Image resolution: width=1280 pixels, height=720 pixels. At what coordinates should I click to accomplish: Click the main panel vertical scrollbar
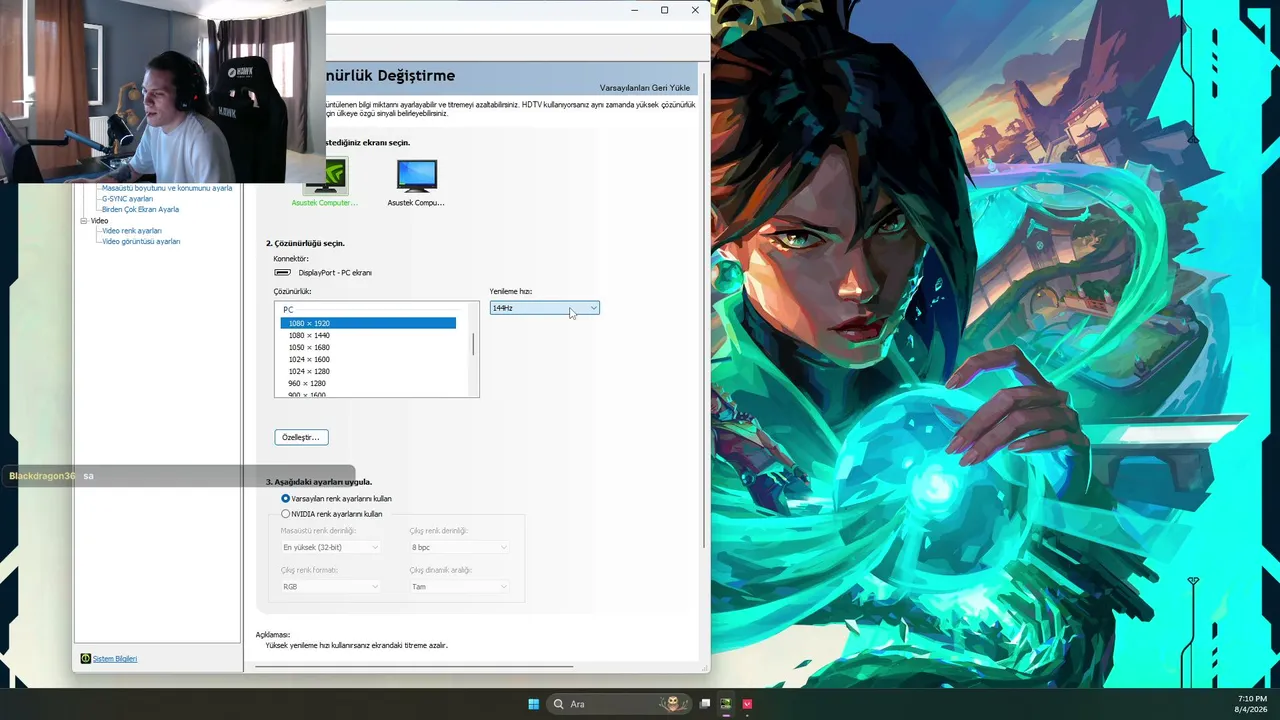tap(704, 310)
